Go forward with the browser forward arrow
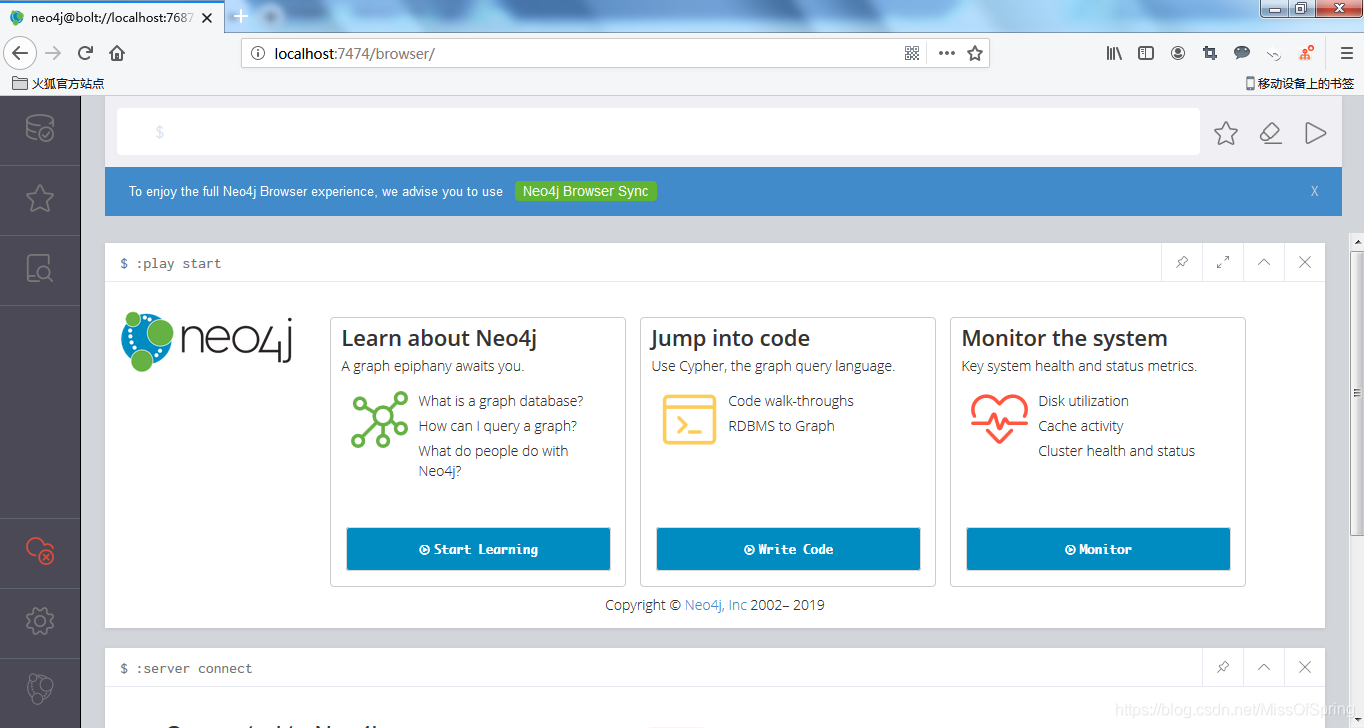The height and width of the screenshot is (728, 1364). [54, 53]
